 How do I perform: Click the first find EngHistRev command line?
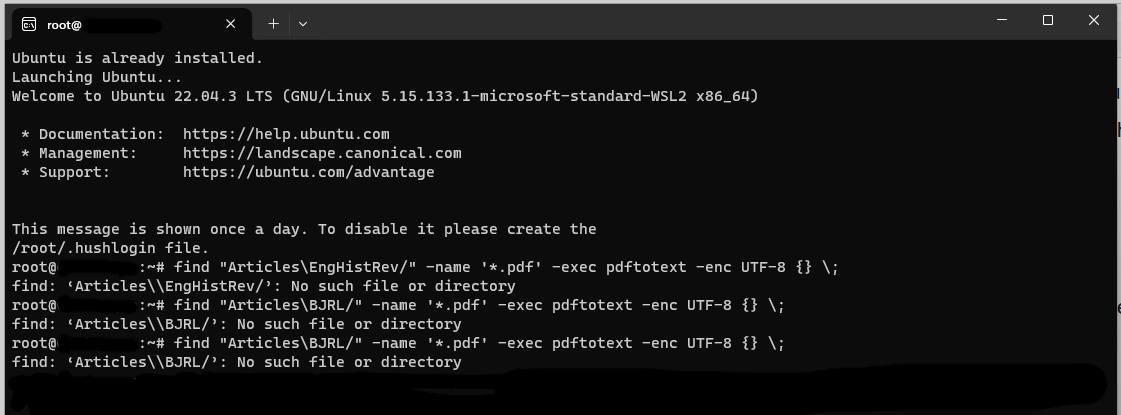(x=425, y=268)
